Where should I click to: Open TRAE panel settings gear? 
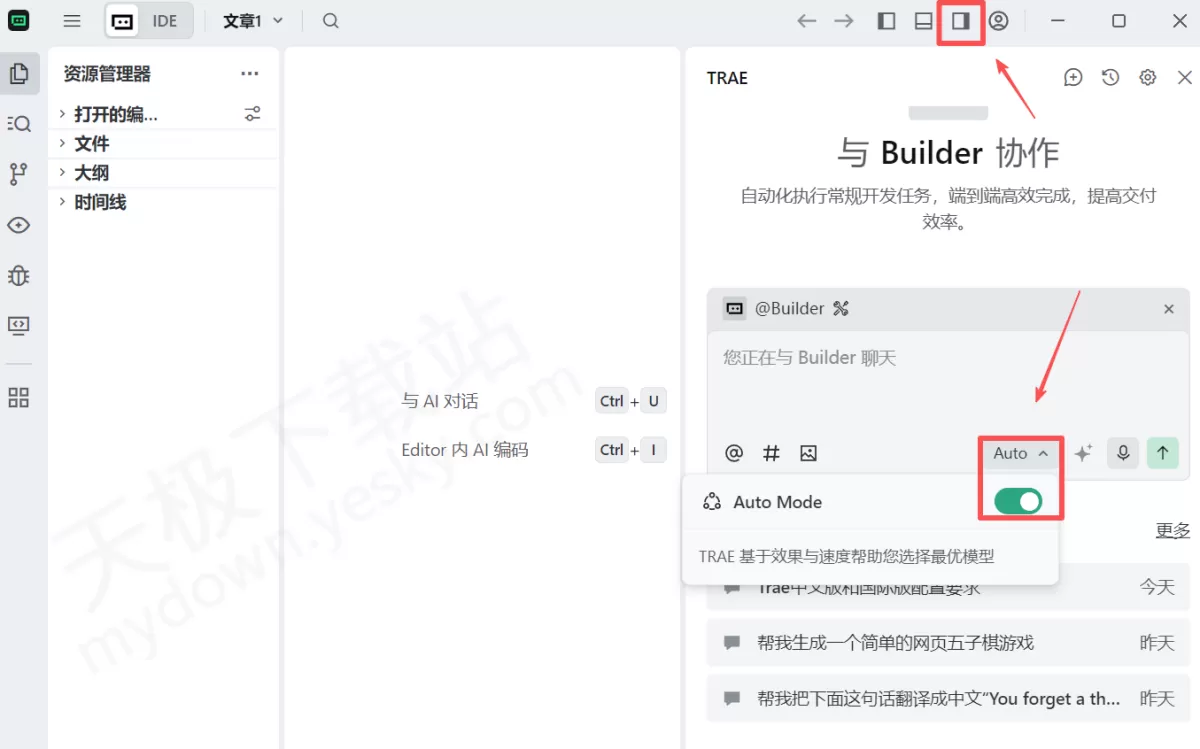click(1148, 77)
